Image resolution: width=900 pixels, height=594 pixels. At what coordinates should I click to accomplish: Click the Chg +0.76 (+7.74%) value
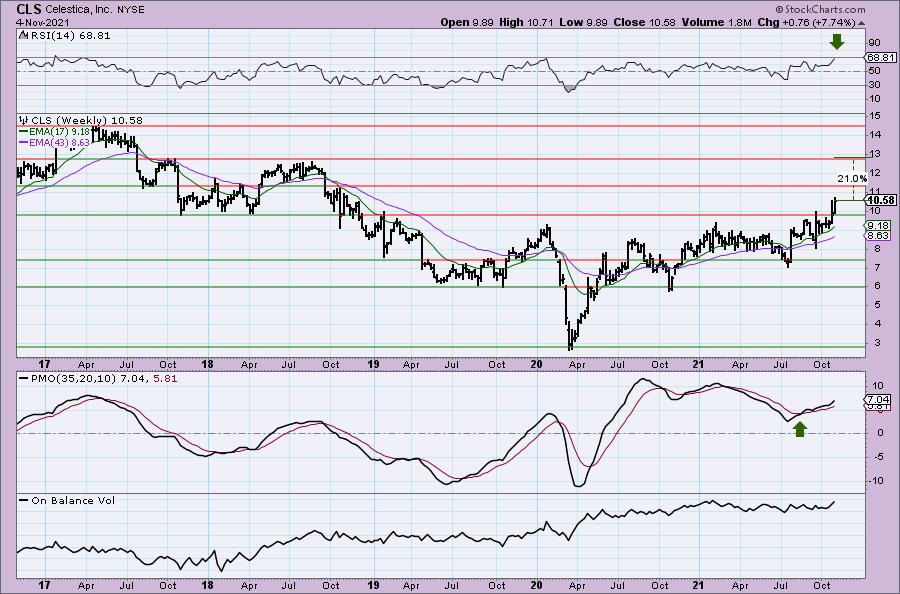(806, 22)
